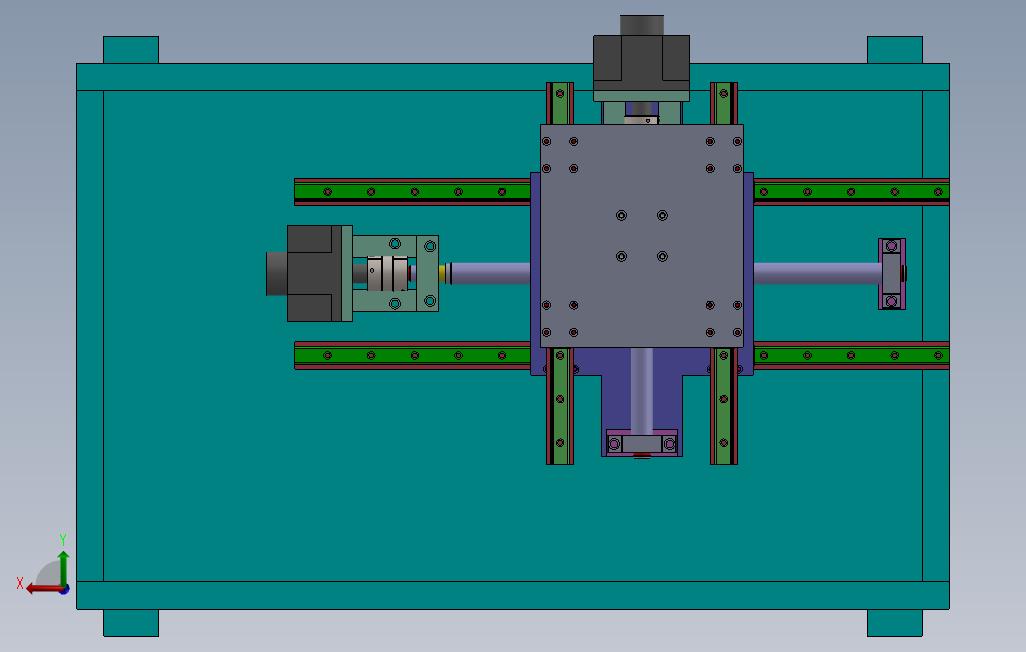Image resolution: width=1026 pixels, height=652 pixels.
Task: Select the purple bearing block at right end
Action: pos(892,274)
